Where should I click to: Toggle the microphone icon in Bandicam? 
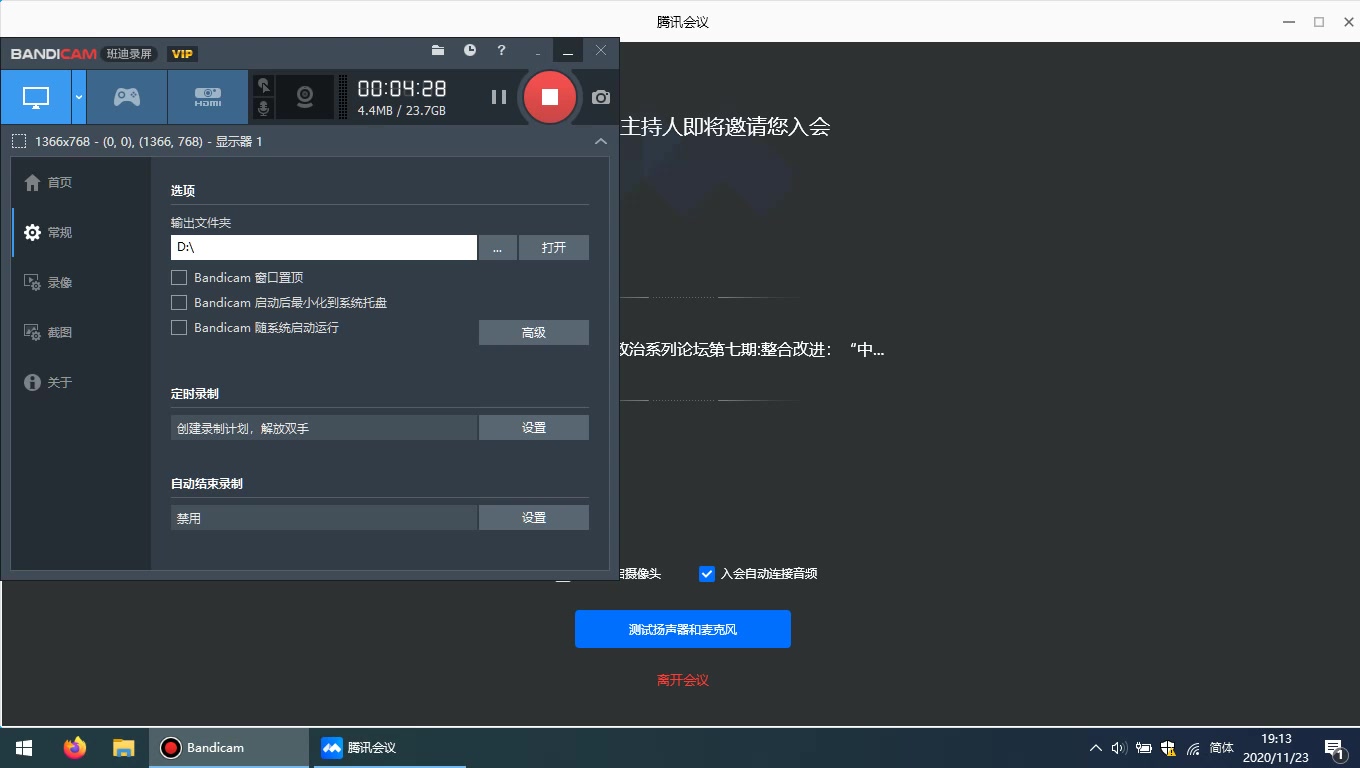(264, 108)
